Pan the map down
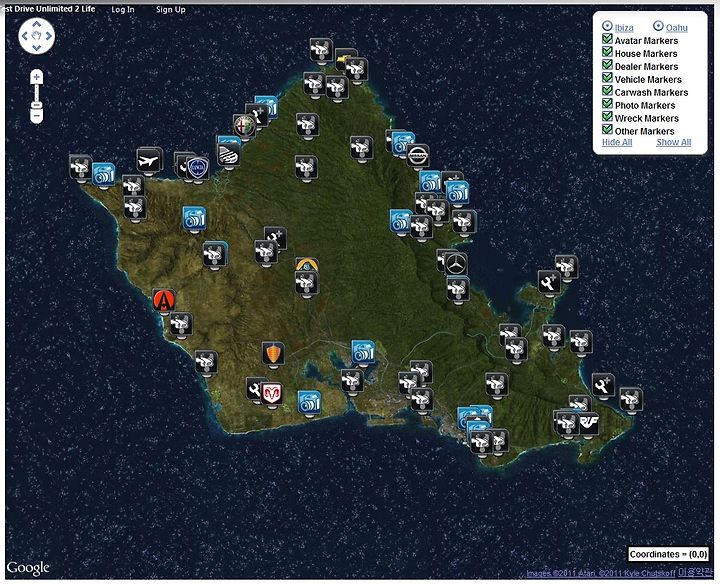720x584 pixels. (x=37, y=47)
